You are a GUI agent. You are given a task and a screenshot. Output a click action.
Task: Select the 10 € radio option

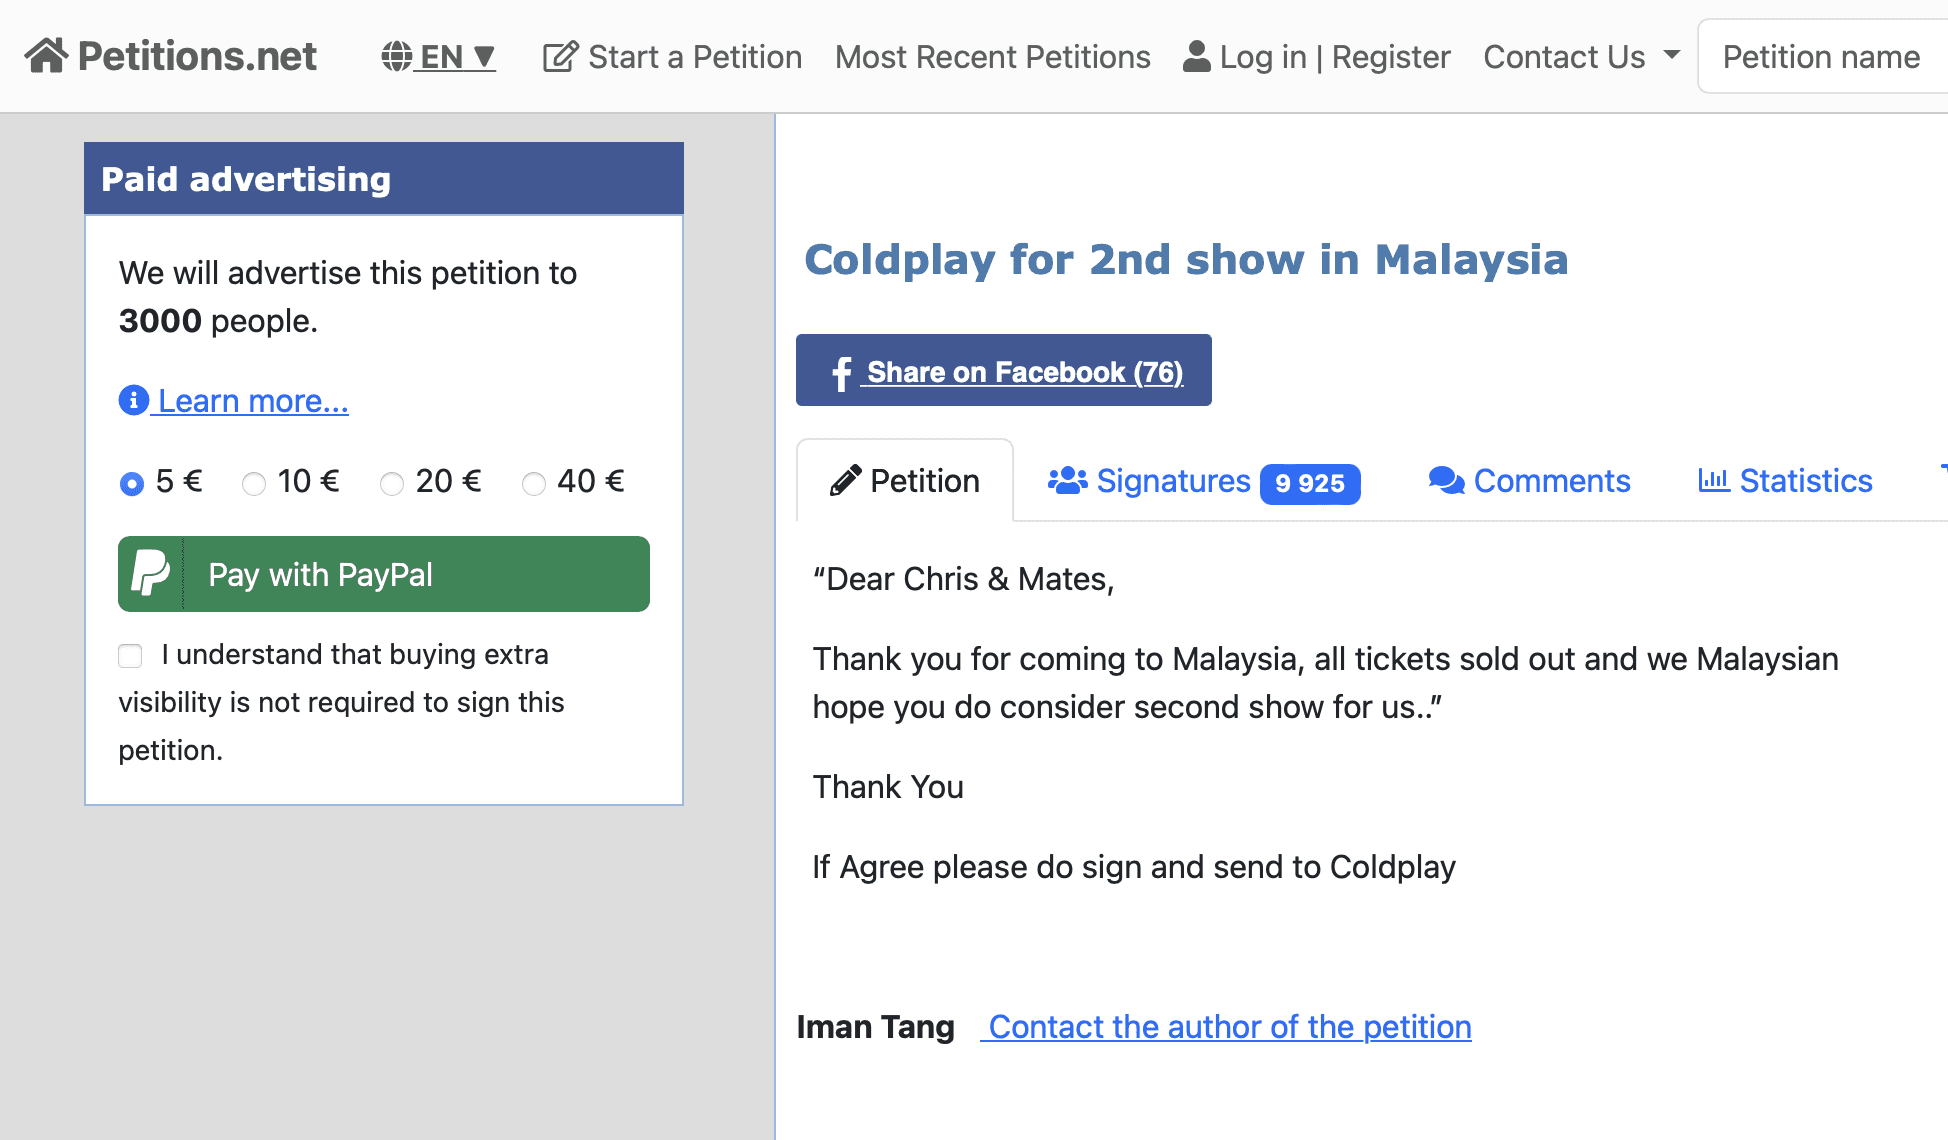point(254,484)
